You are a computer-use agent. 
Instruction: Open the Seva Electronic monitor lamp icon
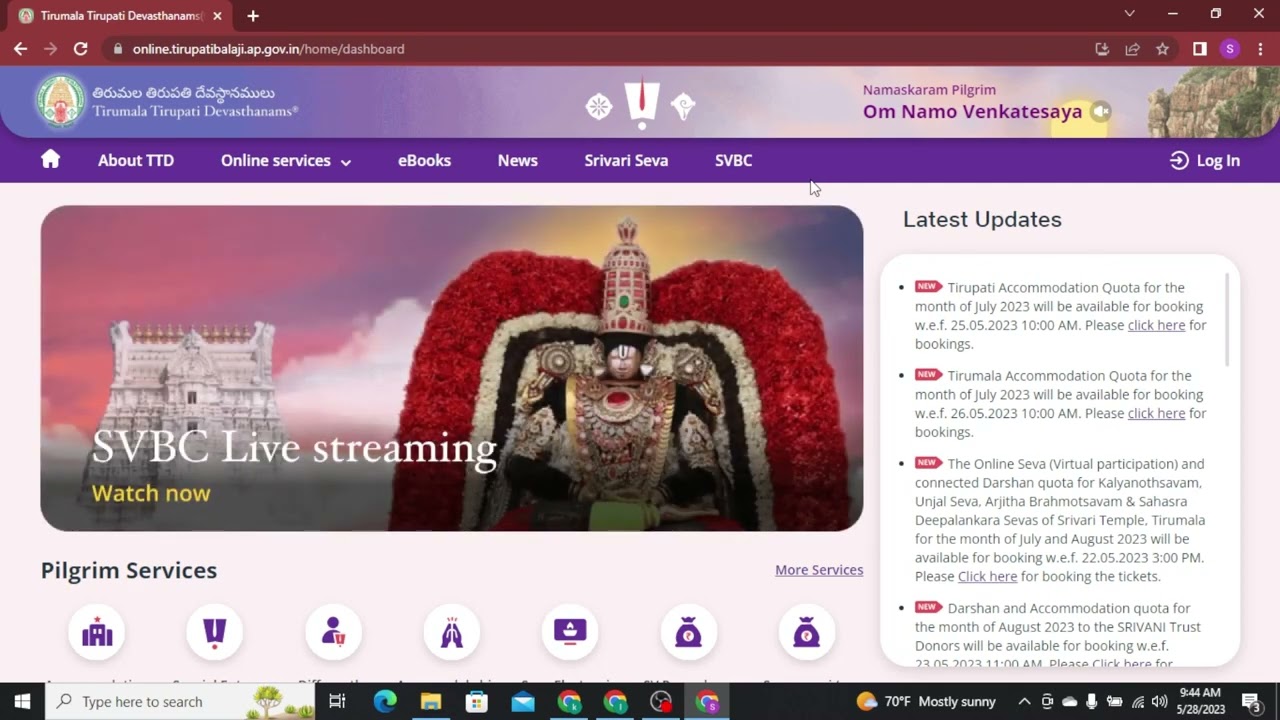(x=570, y=632)
